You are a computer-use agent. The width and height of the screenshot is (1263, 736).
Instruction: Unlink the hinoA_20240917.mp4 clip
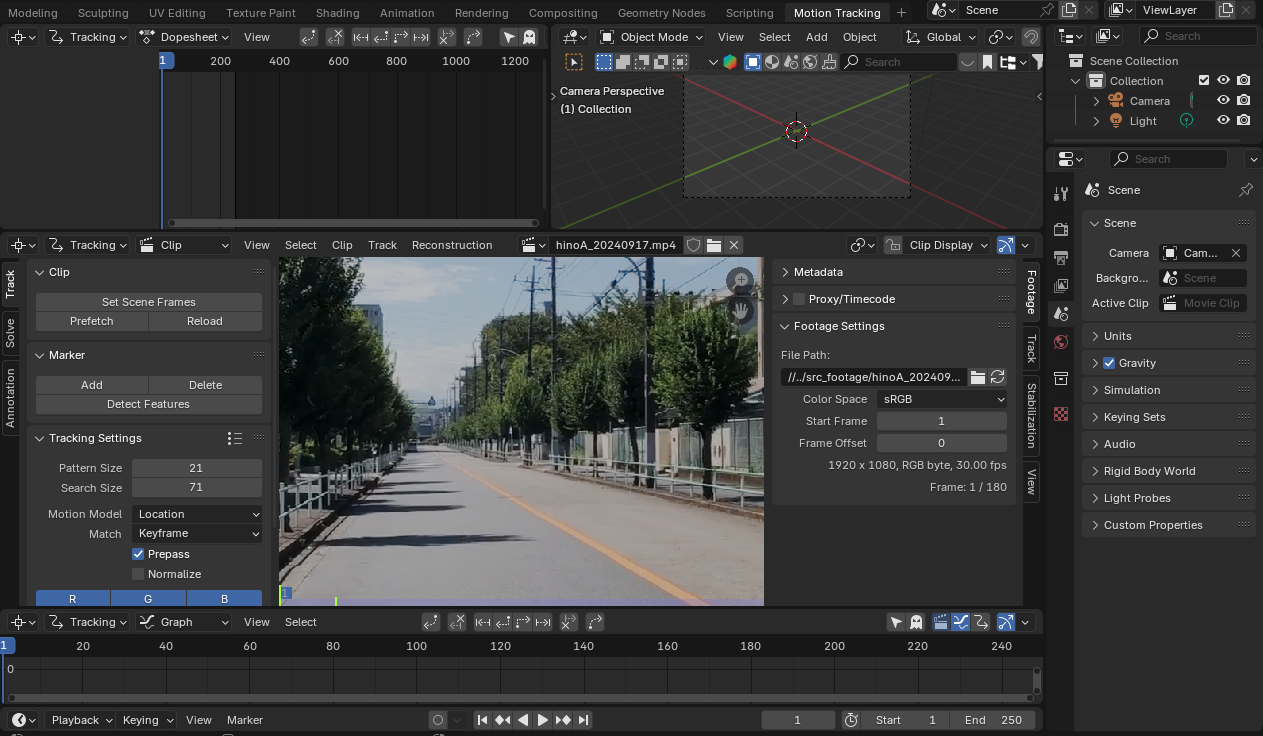734,245
